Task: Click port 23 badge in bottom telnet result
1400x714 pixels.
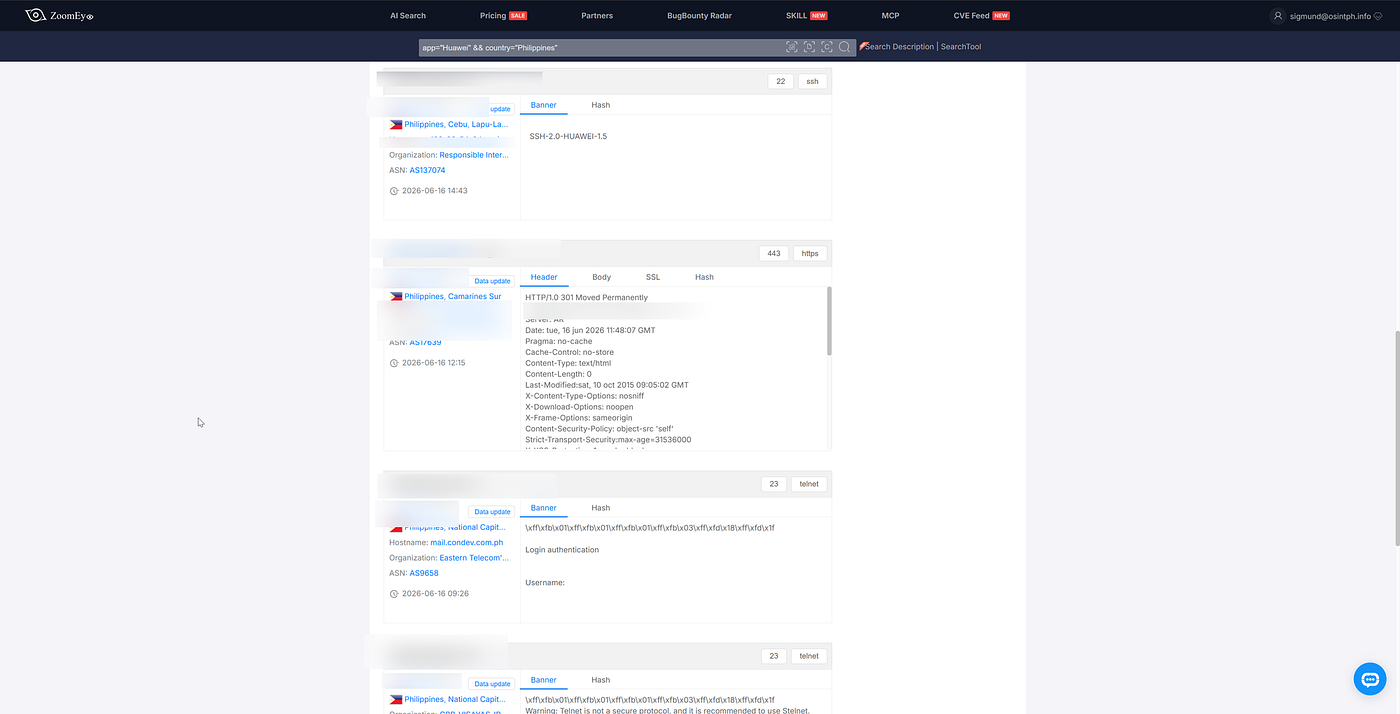Action: (774, 657)
